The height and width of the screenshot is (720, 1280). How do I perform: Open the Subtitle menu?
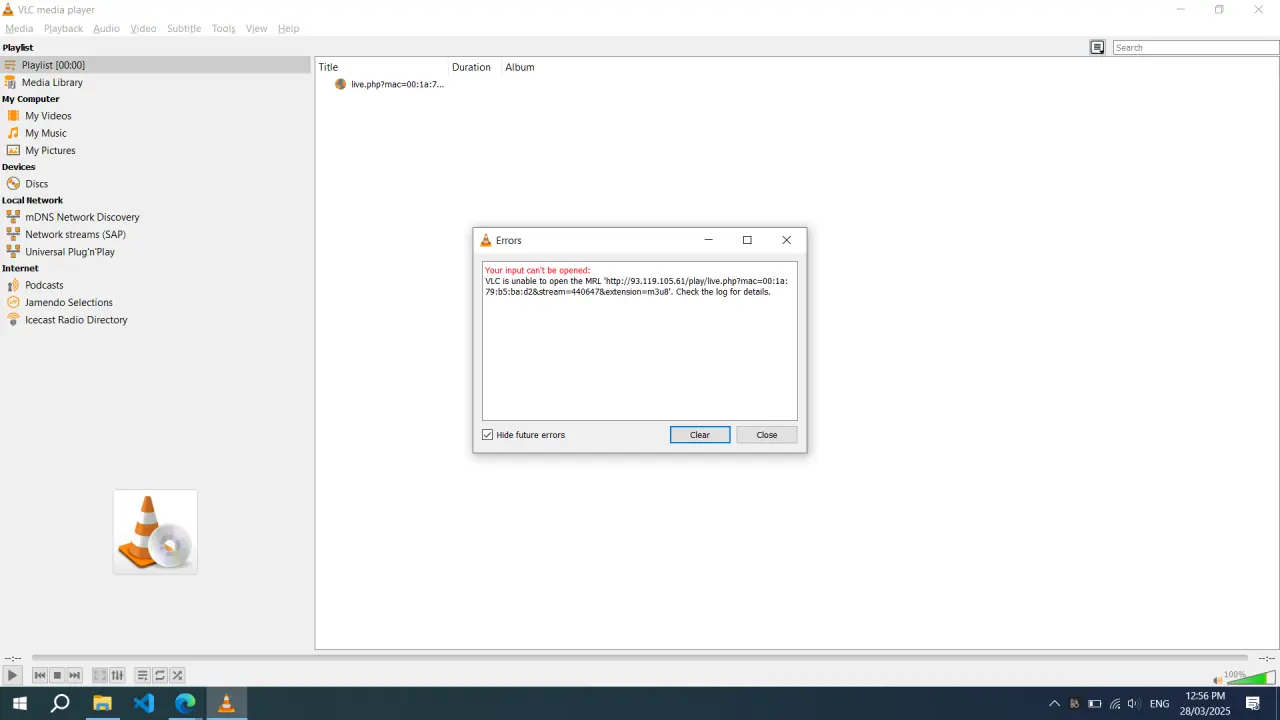tap(184, 28)
